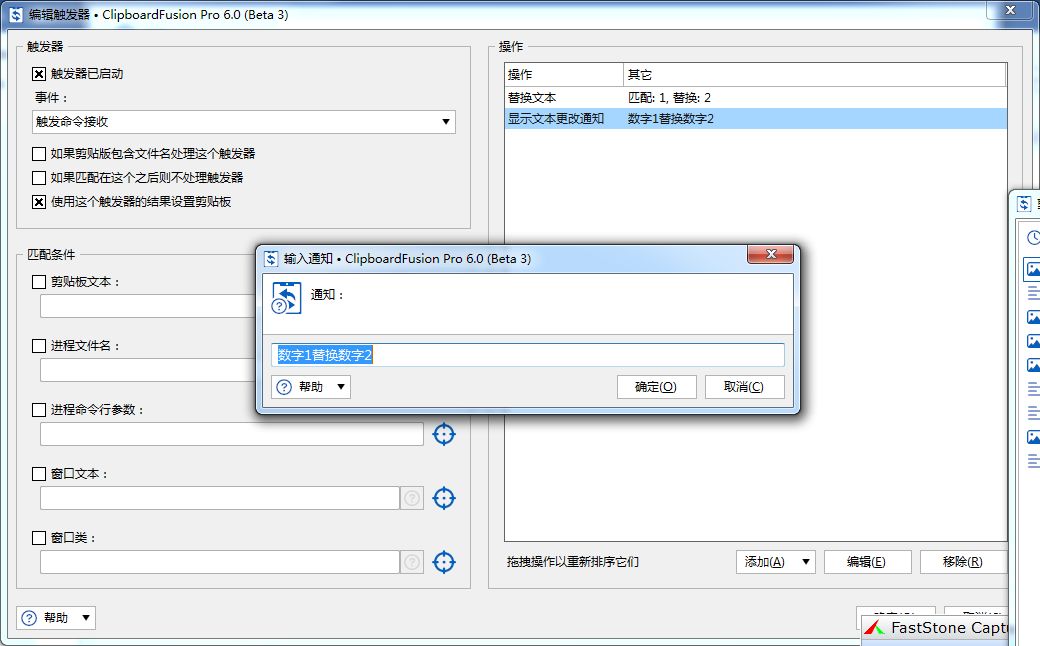Click the 窗口类 input field
1040x646 pixels.
220,562
